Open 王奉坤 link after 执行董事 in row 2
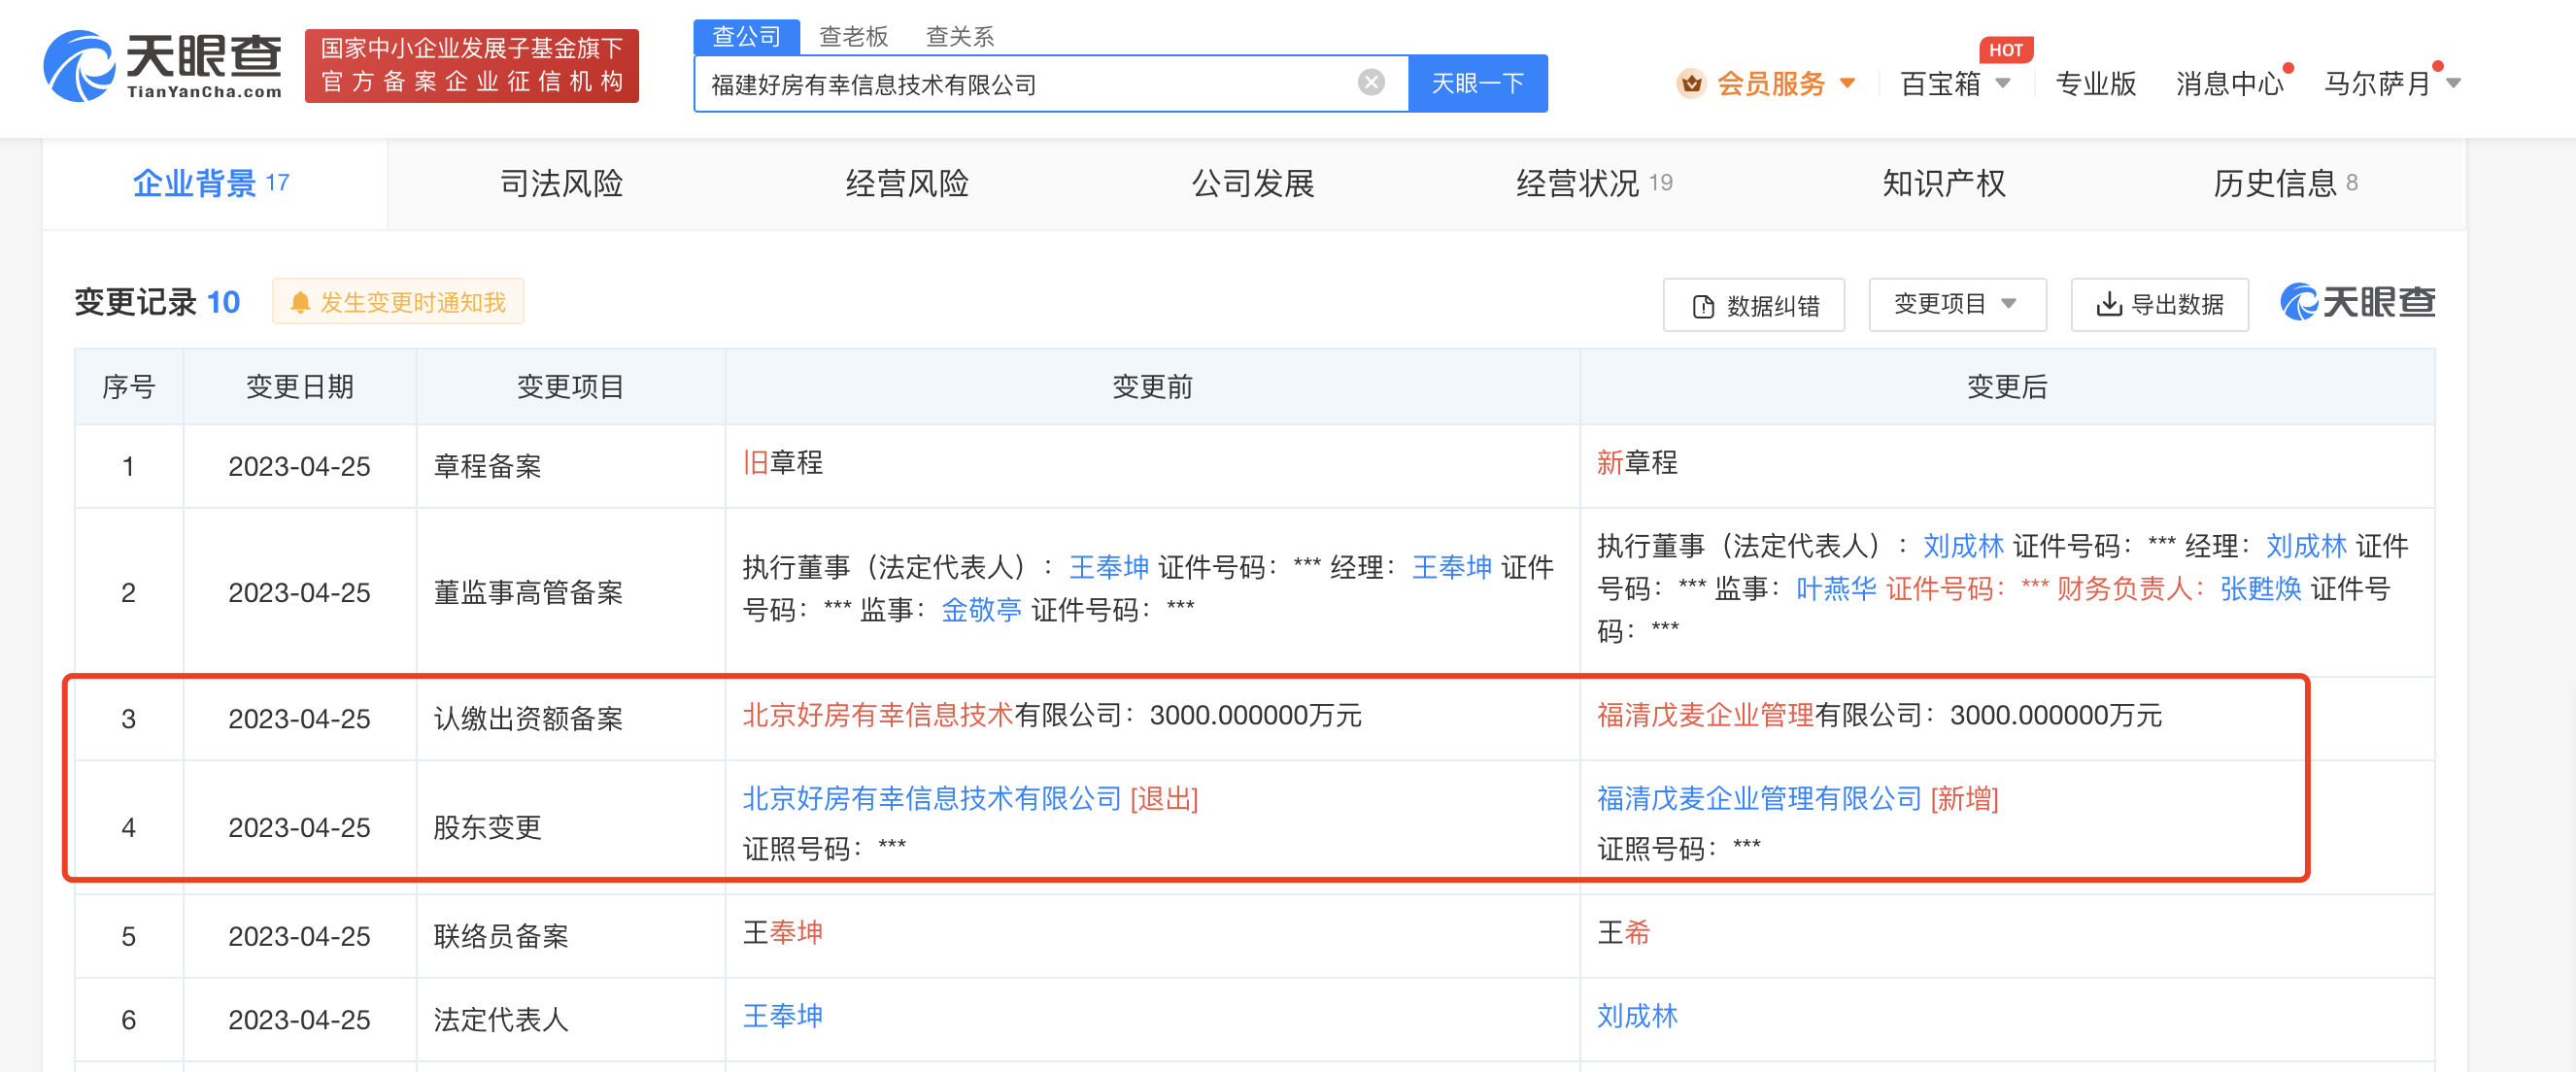This screenshot has height=1072, width=2576. [x=1108, y=568]
